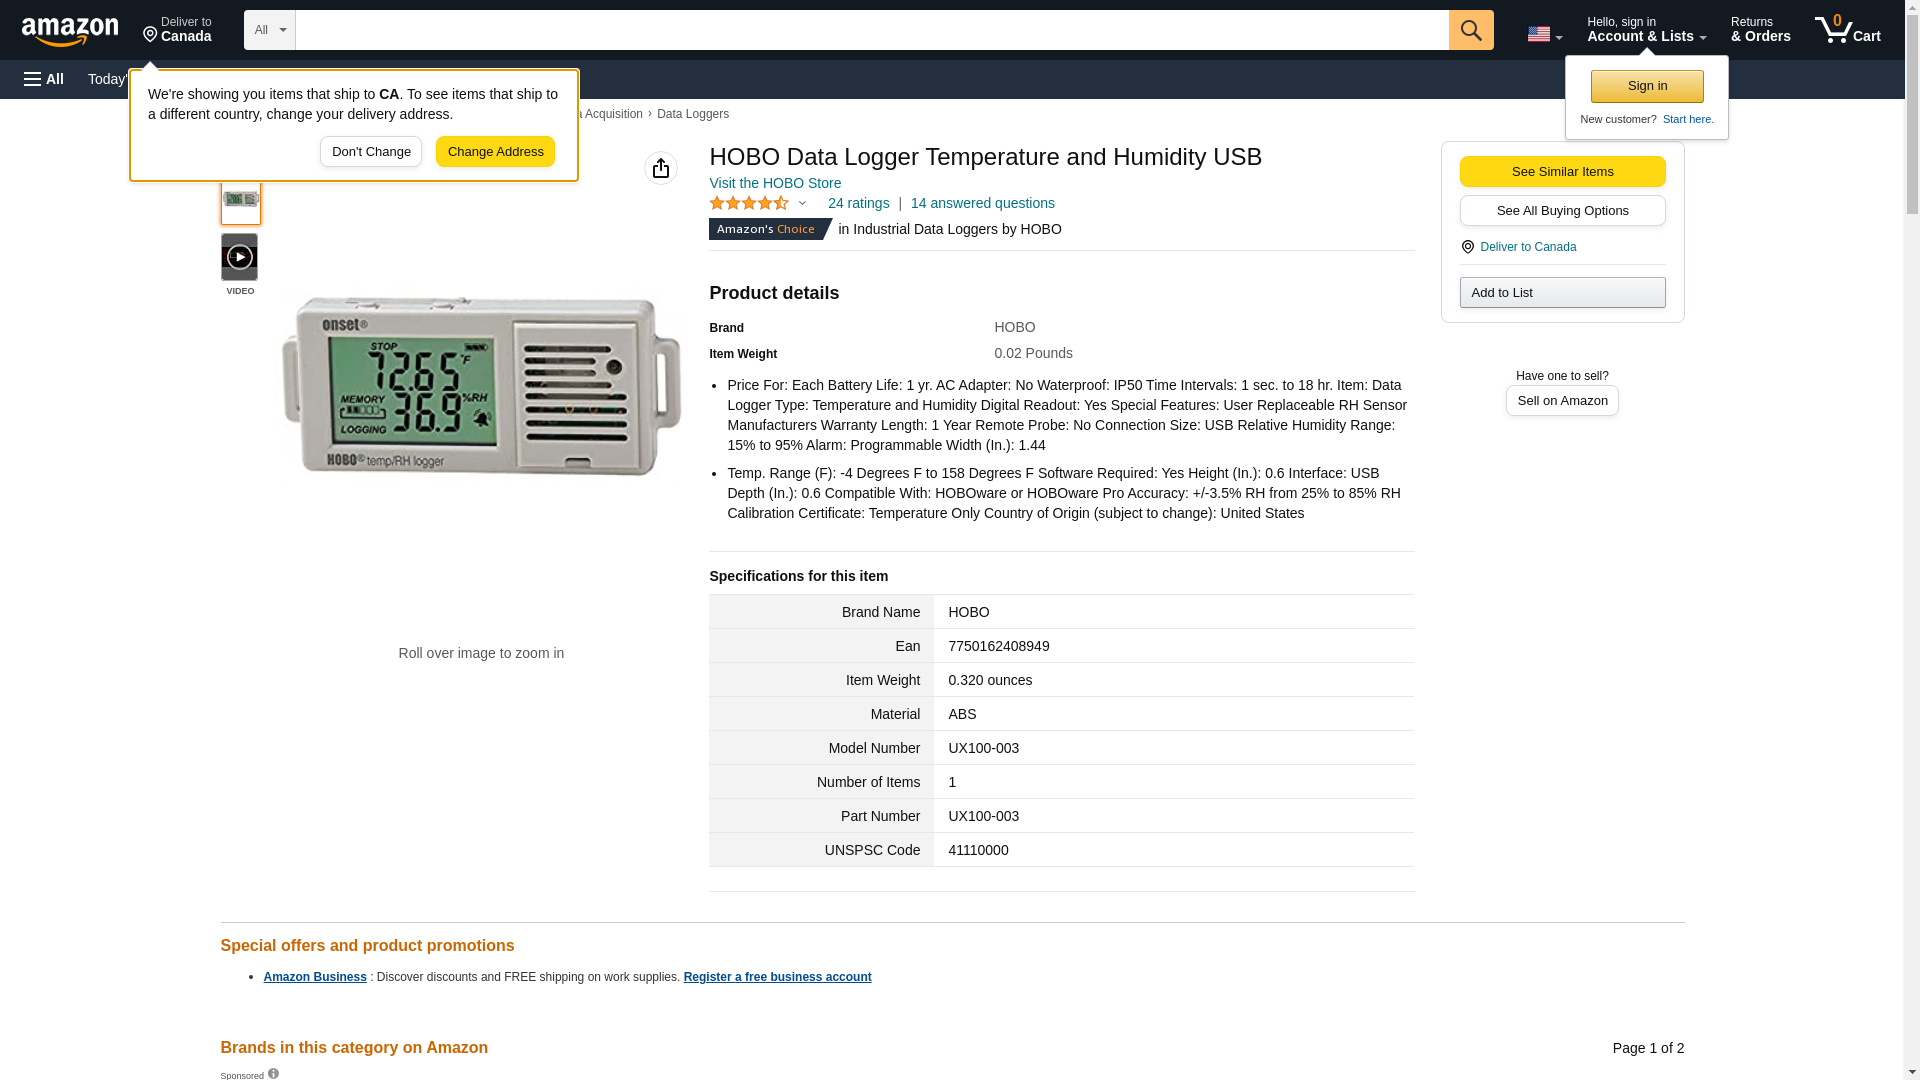Click the Deliver to Canada location icon in header
Image resolution: width=1920 pixels, height=1080 pixels.
(150, 35)
